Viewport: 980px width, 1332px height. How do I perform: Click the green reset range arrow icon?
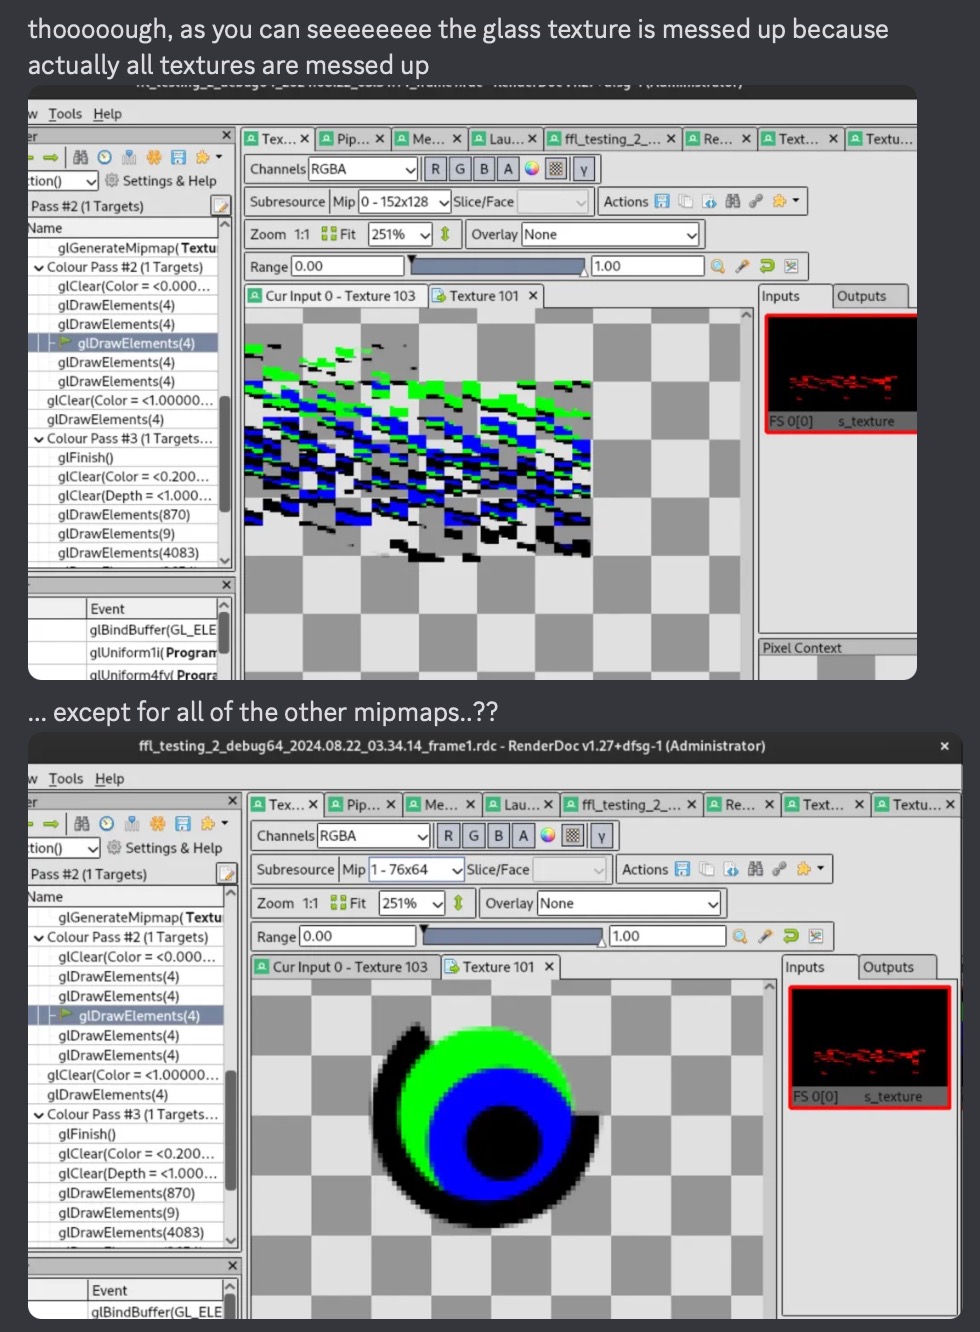pos(766,266)
